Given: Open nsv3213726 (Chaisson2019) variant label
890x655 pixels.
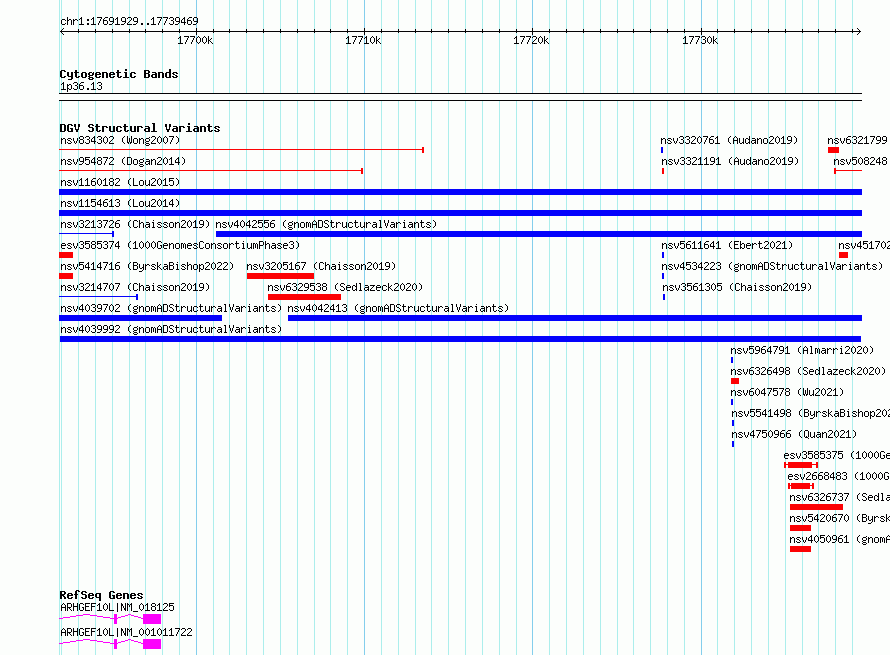Looking at the screenshot, I should tap(135, 224).
